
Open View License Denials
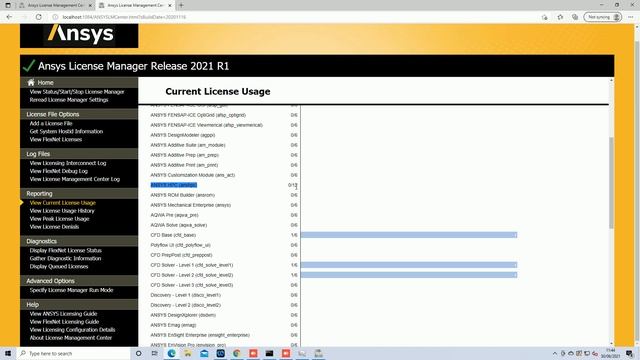pyautogui.click(x=54, y=227)
